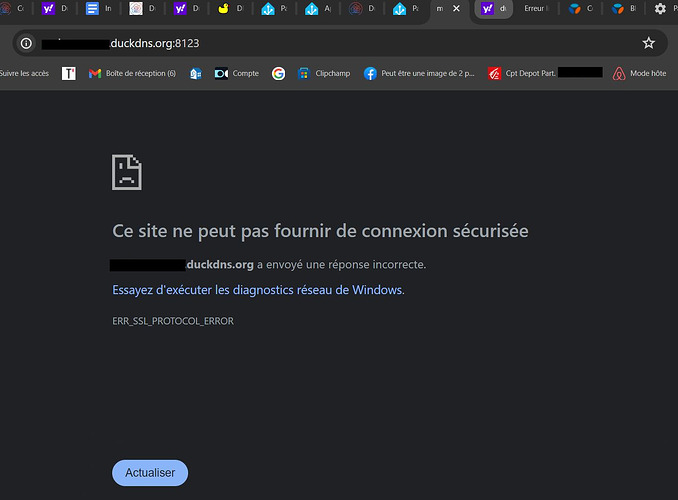Viewport: 678px width, 500px height.
Task: Switch to the cube icon tab labeled B
Action: [624, 8]
